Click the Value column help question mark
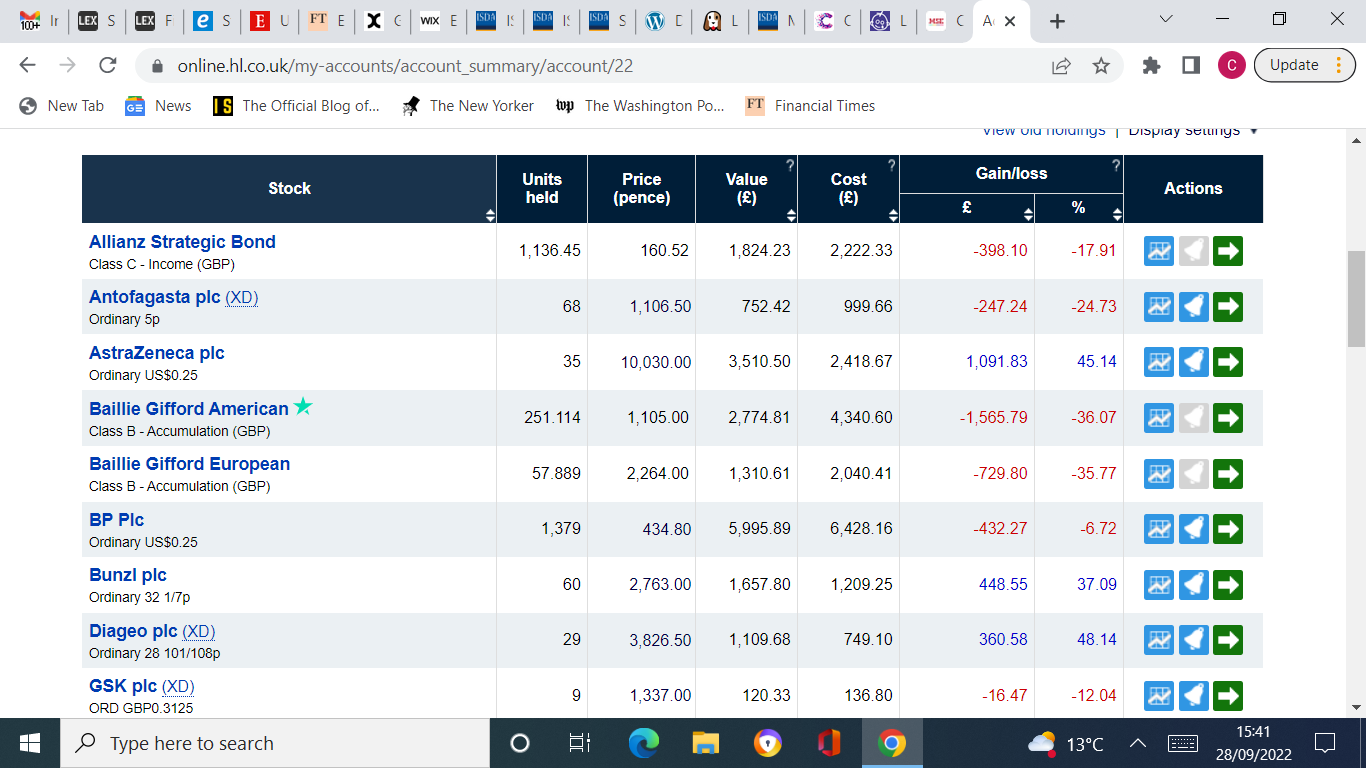Image resolution: width=1366 pixels, height=768 pixels. [790, 165]
